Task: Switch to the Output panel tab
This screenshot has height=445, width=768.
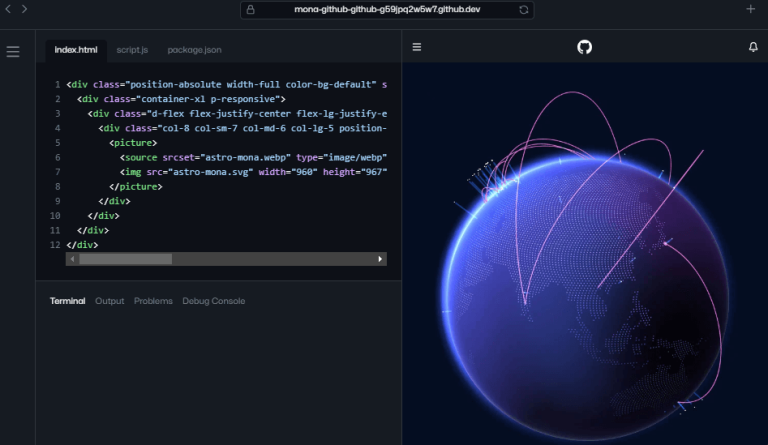Action: 109,301
